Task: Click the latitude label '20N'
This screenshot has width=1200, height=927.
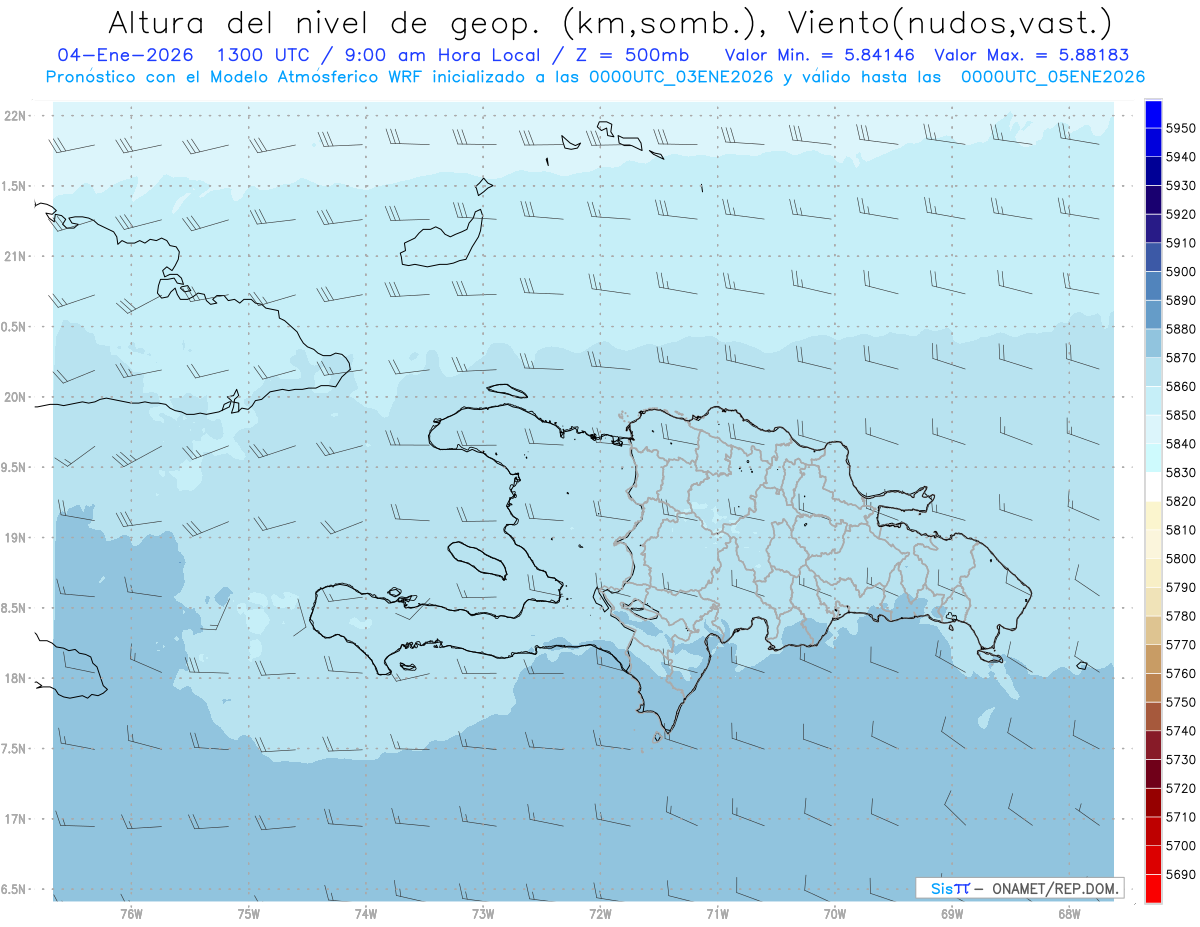Action: (x=16, y=397)
